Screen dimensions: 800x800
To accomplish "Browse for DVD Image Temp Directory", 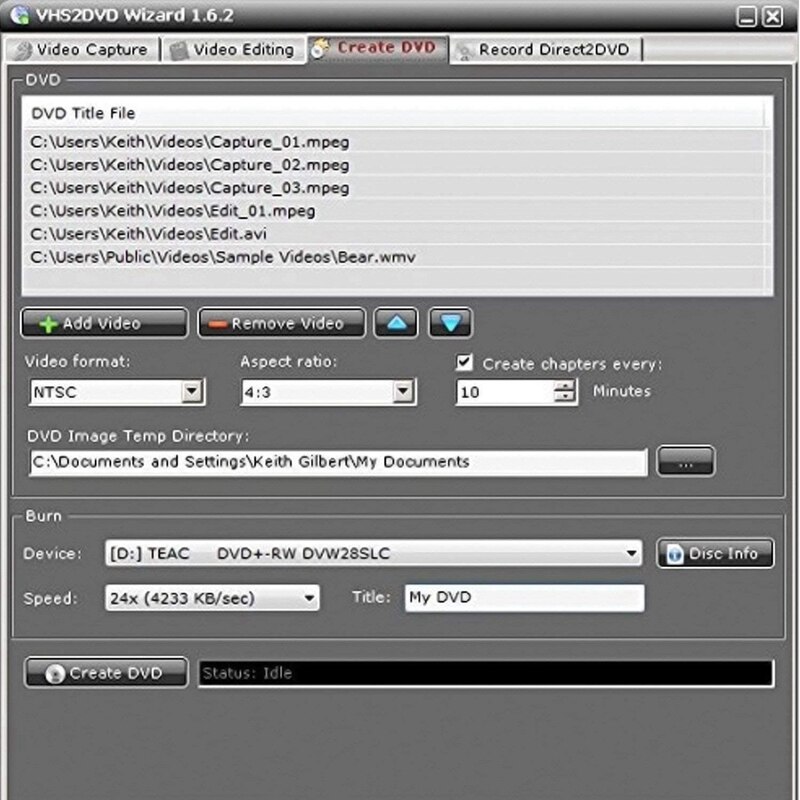I will point(686,461).
